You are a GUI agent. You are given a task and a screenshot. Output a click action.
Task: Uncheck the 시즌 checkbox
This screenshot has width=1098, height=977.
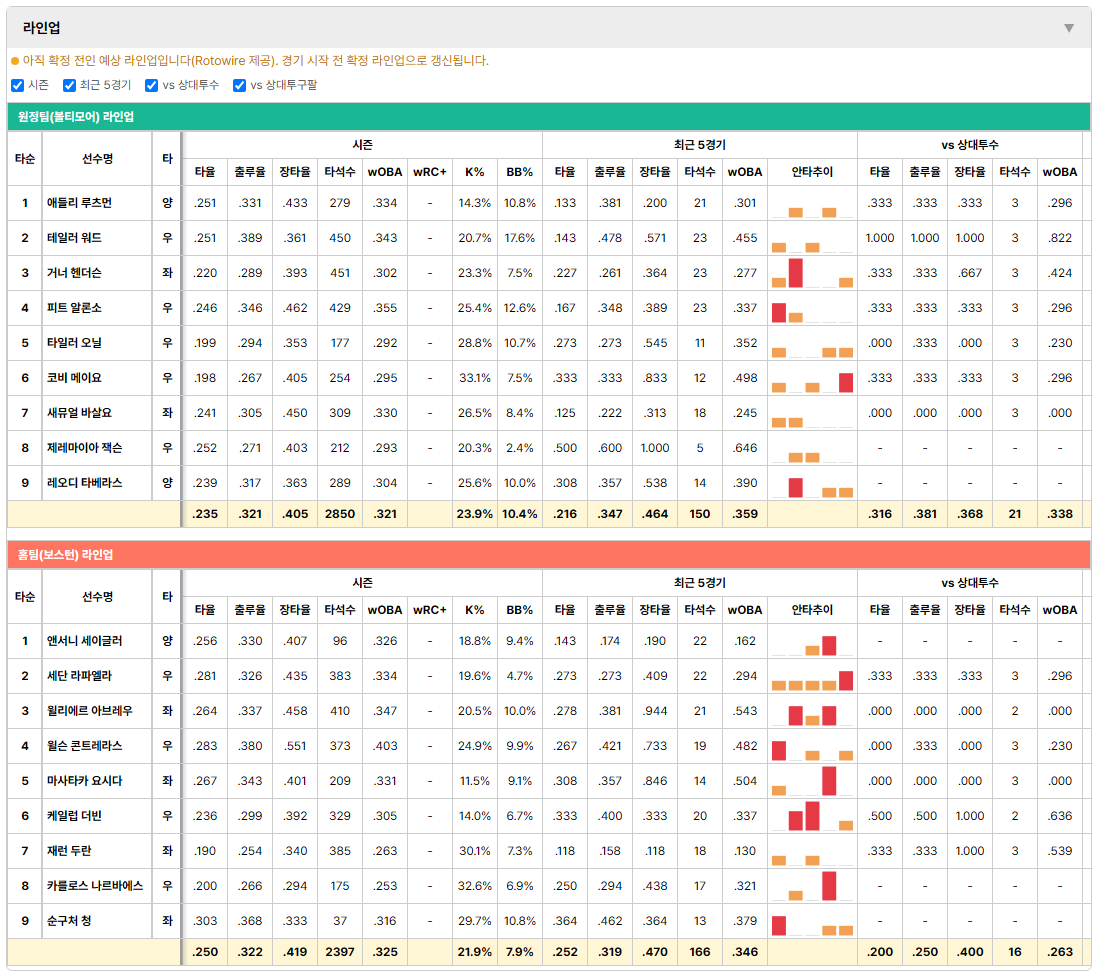click(x=18, y=85)
